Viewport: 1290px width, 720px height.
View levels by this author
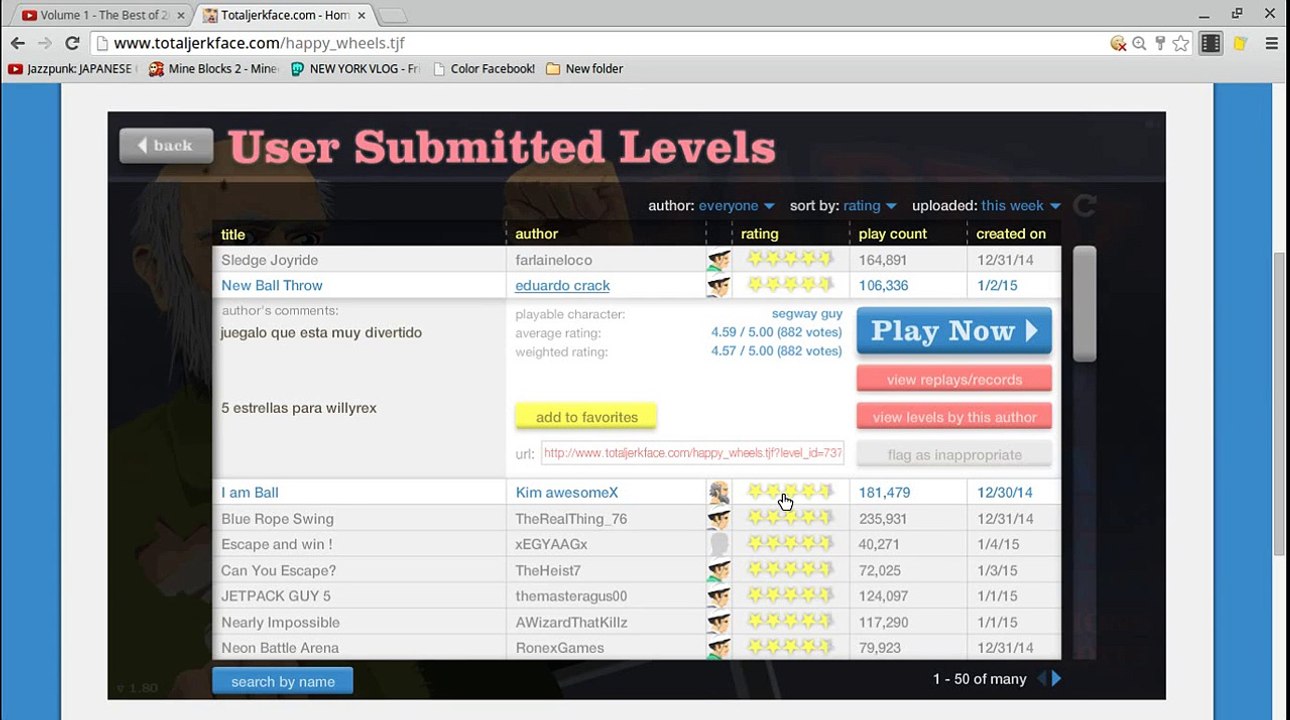coord(954,417)
